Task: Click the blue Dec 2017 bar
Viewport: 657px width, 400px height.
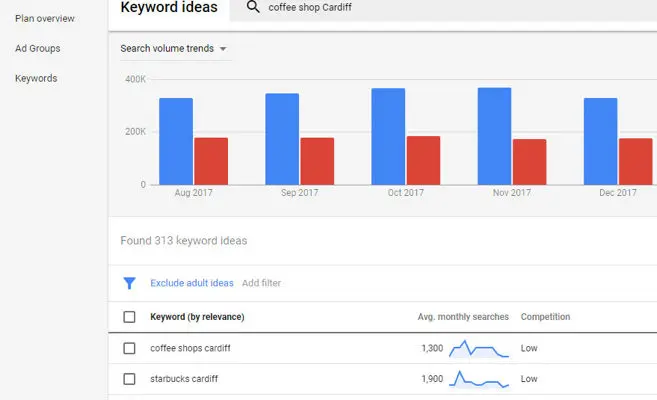Action: pos(600,142)
